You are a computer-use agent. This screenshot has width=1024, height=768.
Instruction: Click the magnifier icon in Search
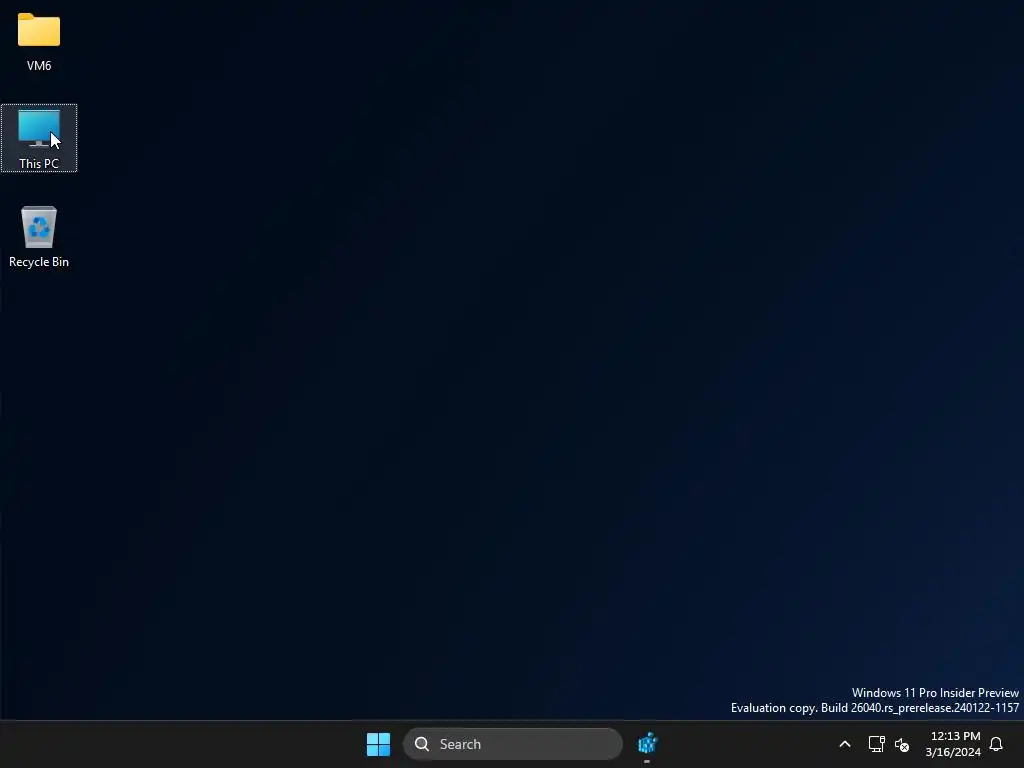pos(422,744)
